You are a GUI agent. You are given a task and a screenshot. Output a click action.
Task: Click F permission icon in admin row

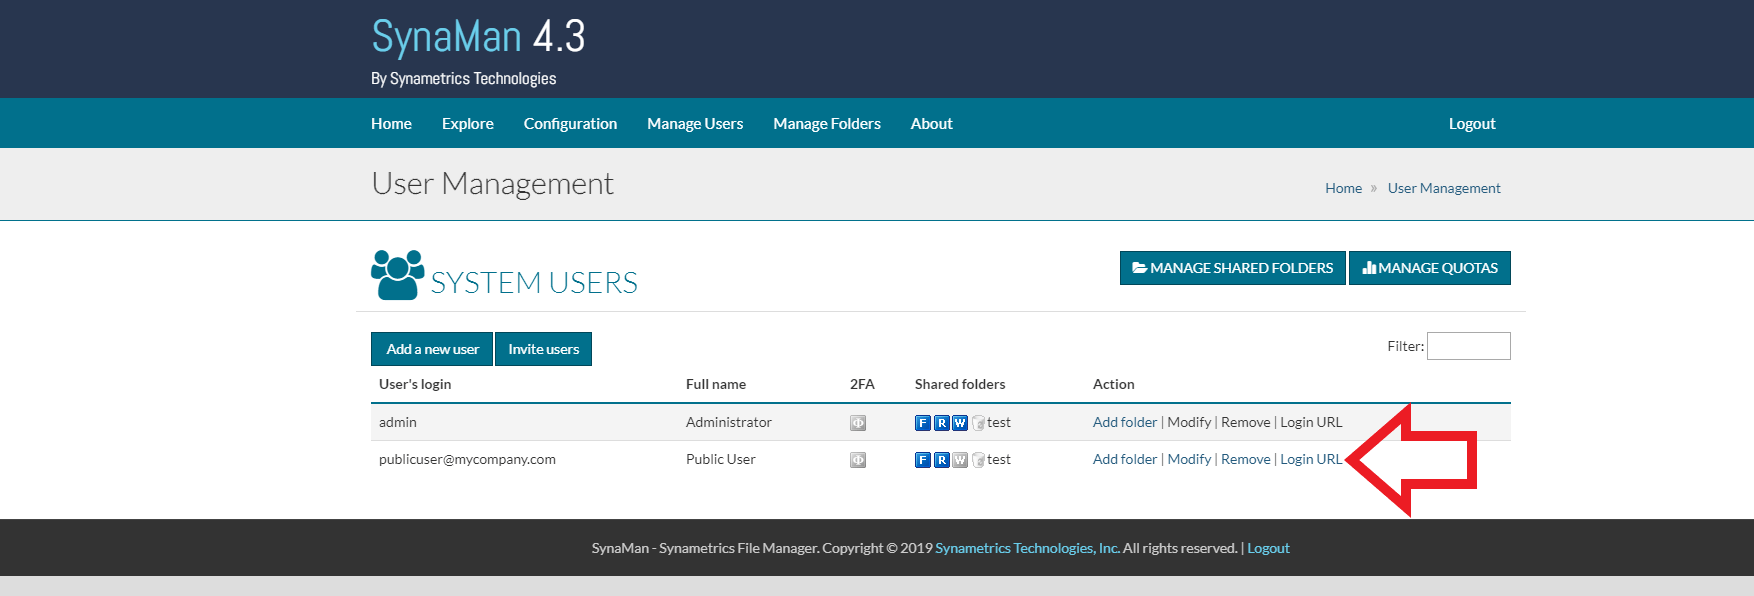[x=923, y=423]
